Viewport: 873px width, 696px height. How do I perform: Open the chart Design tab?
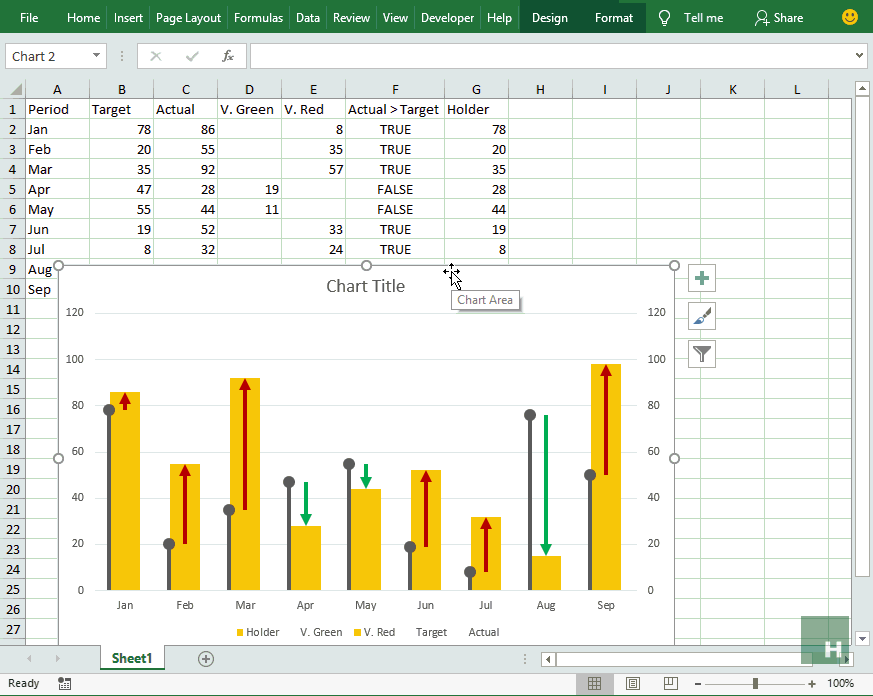550,18
